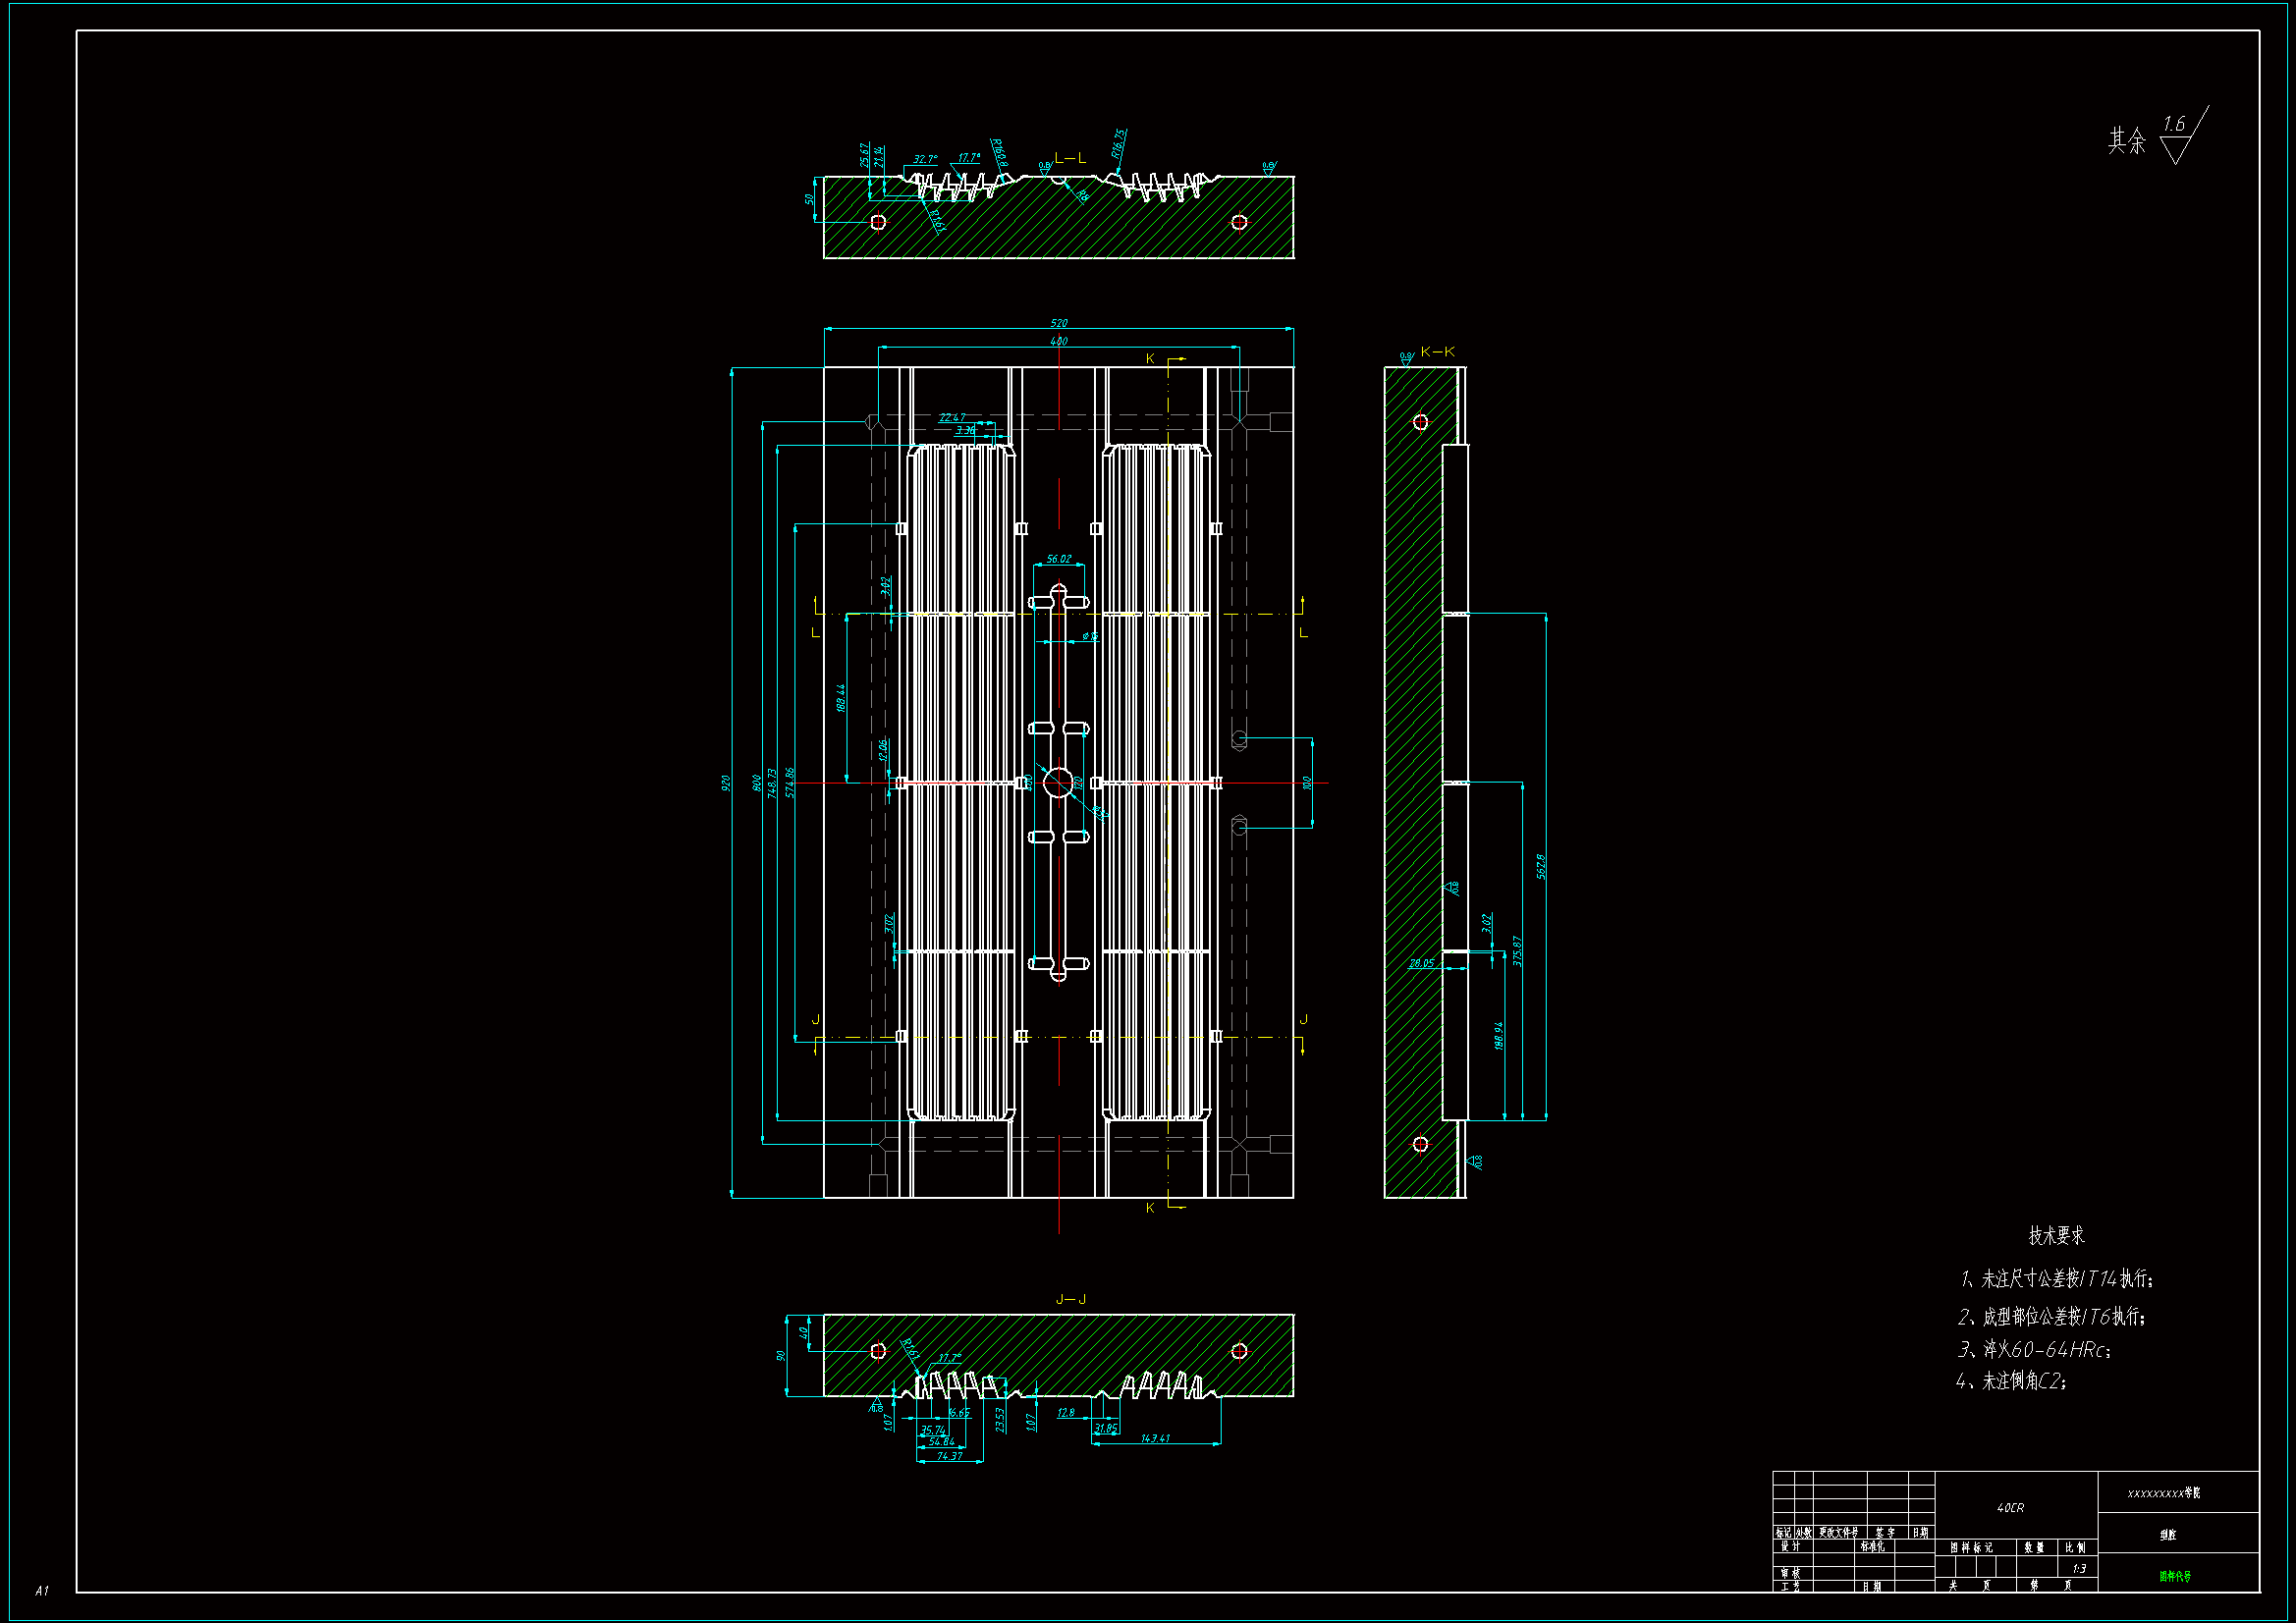Click the R16.75 radius dimension in L-L section

tap(1119, 143)
